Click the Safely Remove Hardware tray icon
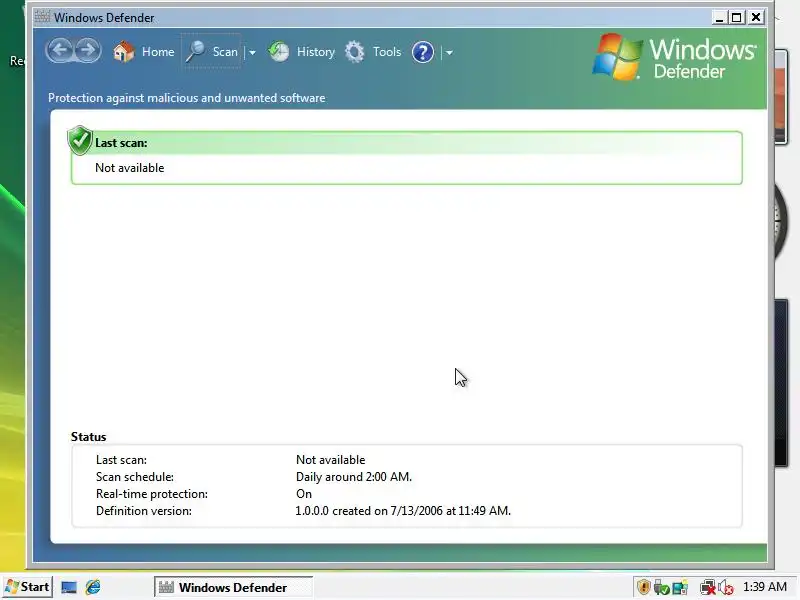The height and width of the screenshot is (600, 800). pyautogui.click(x=661, y=588)
